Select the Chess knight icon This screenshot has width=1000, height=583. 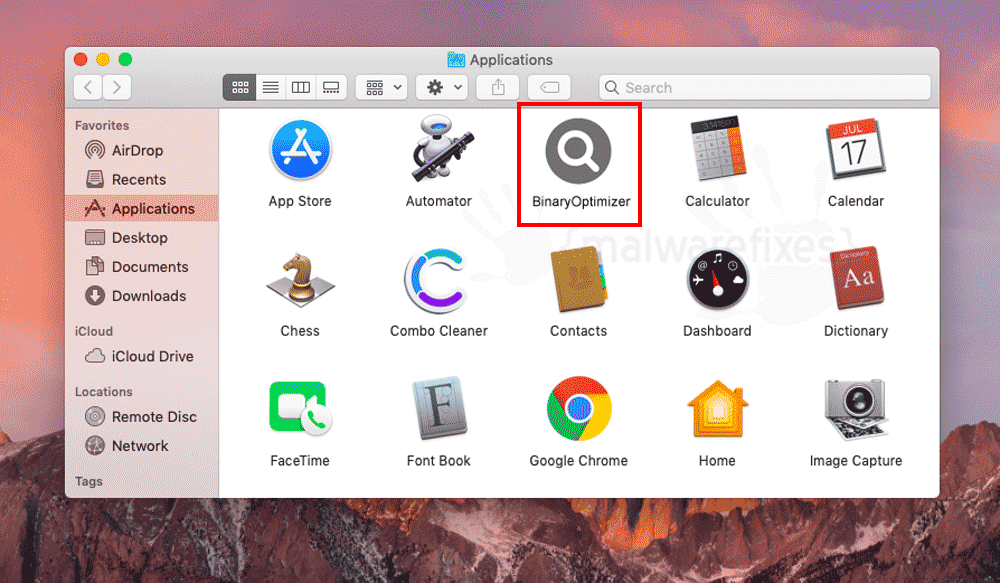click(300, 279)
